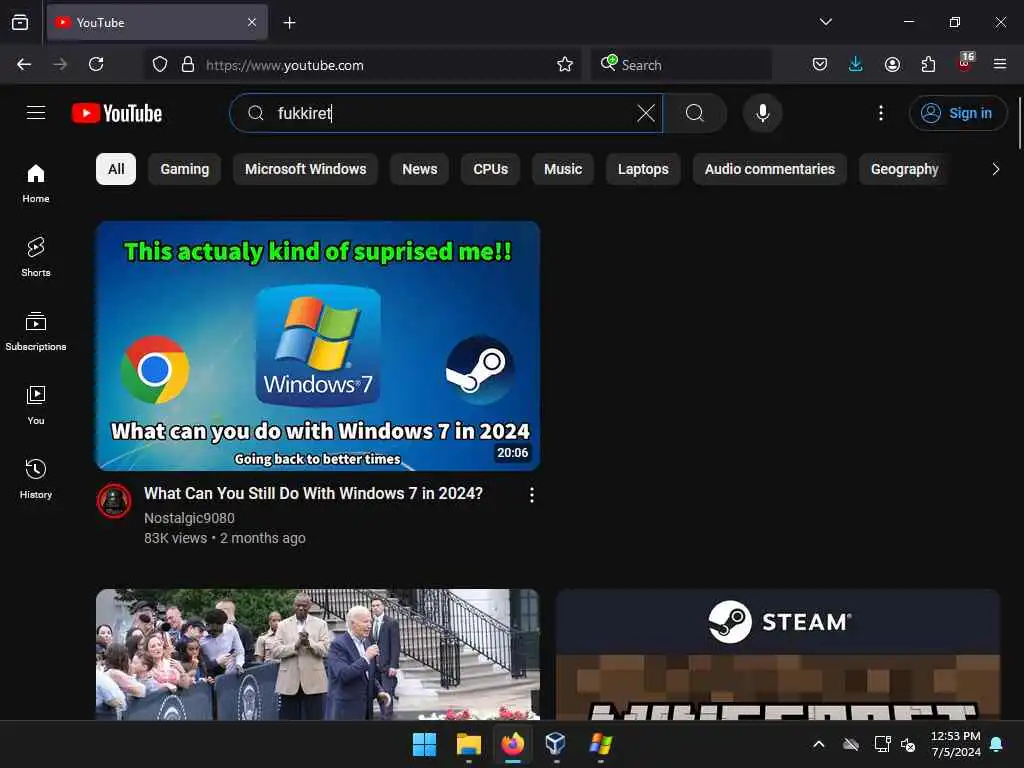1024x768 pixels.
Task: Open action menu for Windows 7 video
Action: [x=532, y=495]
